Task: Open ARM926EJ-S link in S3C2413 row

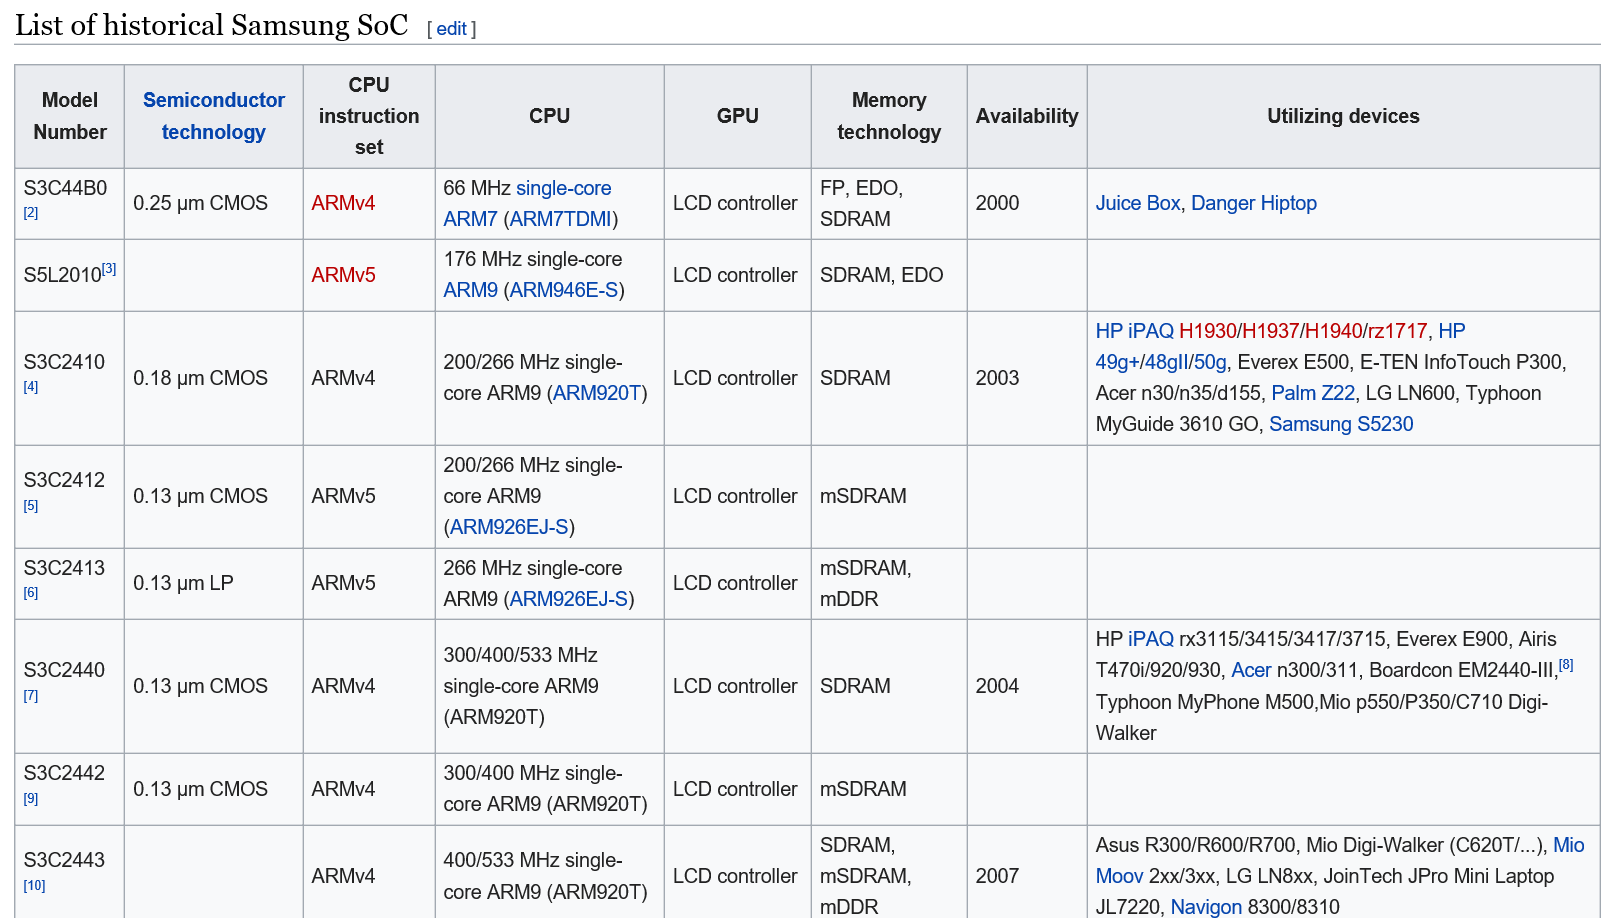Action: 569,599
